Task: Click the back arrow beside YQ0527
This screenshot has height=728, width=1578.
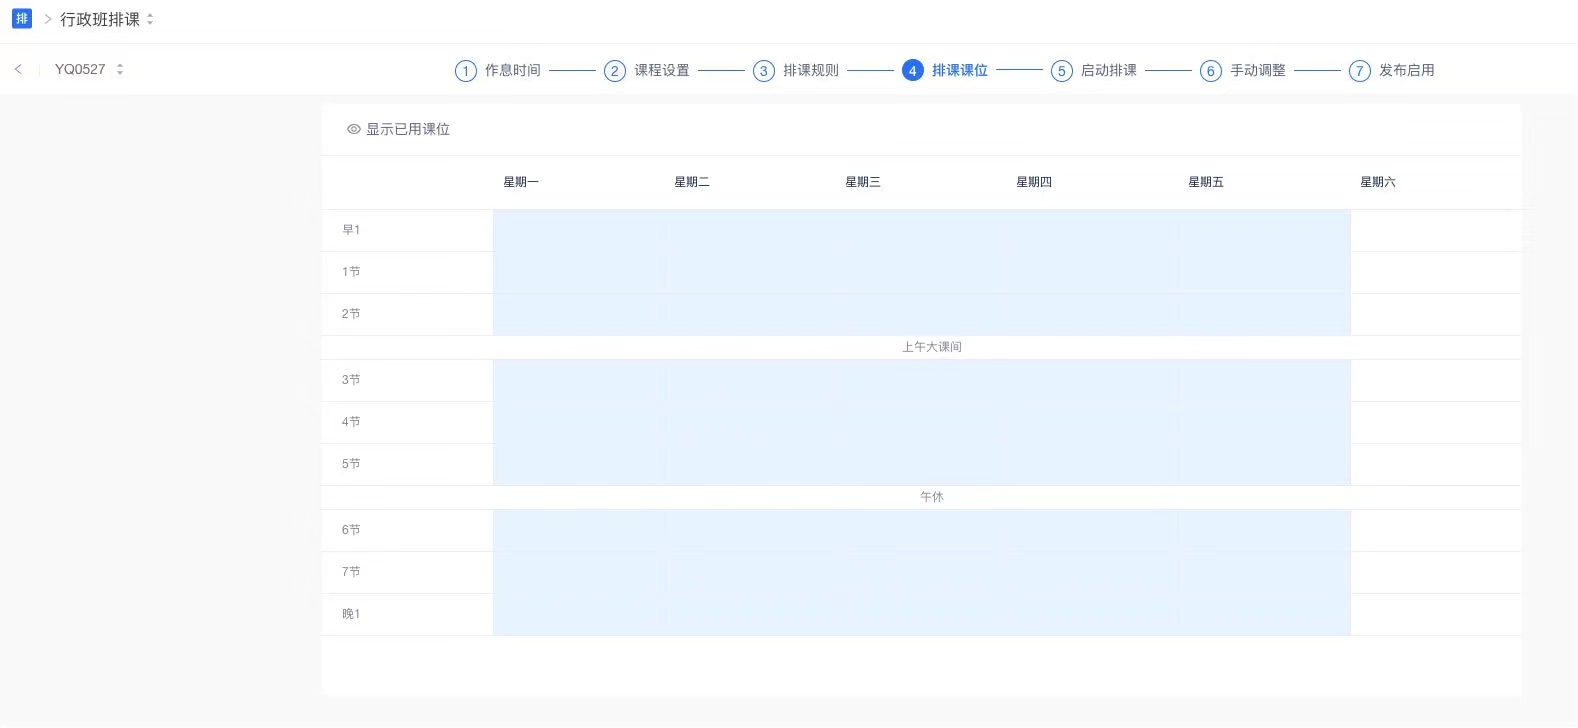Action: pyautogui.click(x=18, y=69)
